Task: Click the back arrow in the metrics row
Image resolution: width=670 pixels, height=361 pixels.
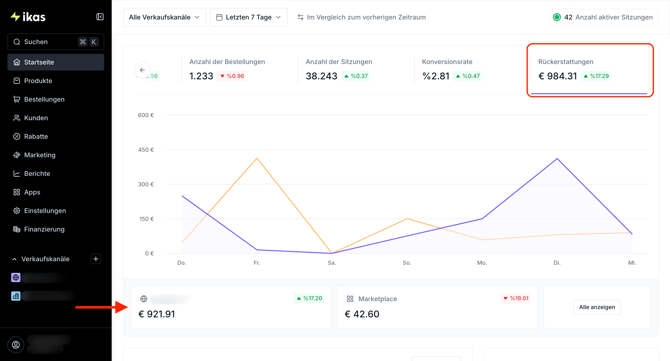Action: 142,70
